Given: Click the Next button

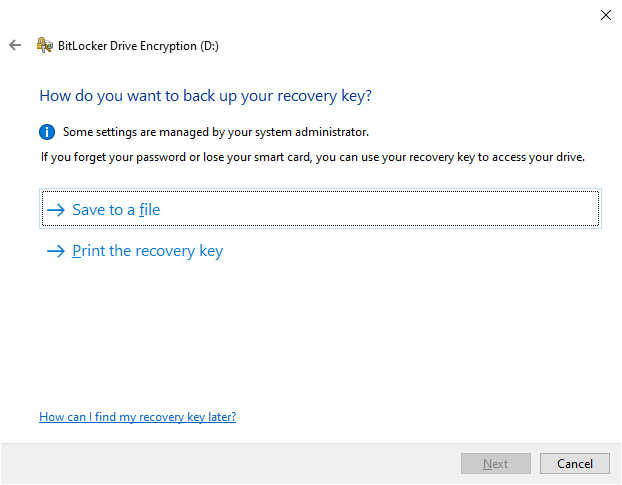Looking at the screenshot, I should [495, 464].
